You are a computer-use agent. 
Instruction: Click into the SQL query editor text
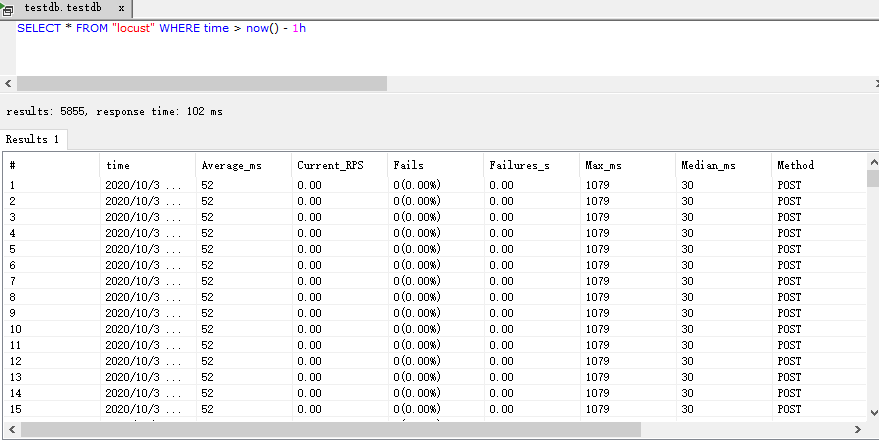point(161,28)
